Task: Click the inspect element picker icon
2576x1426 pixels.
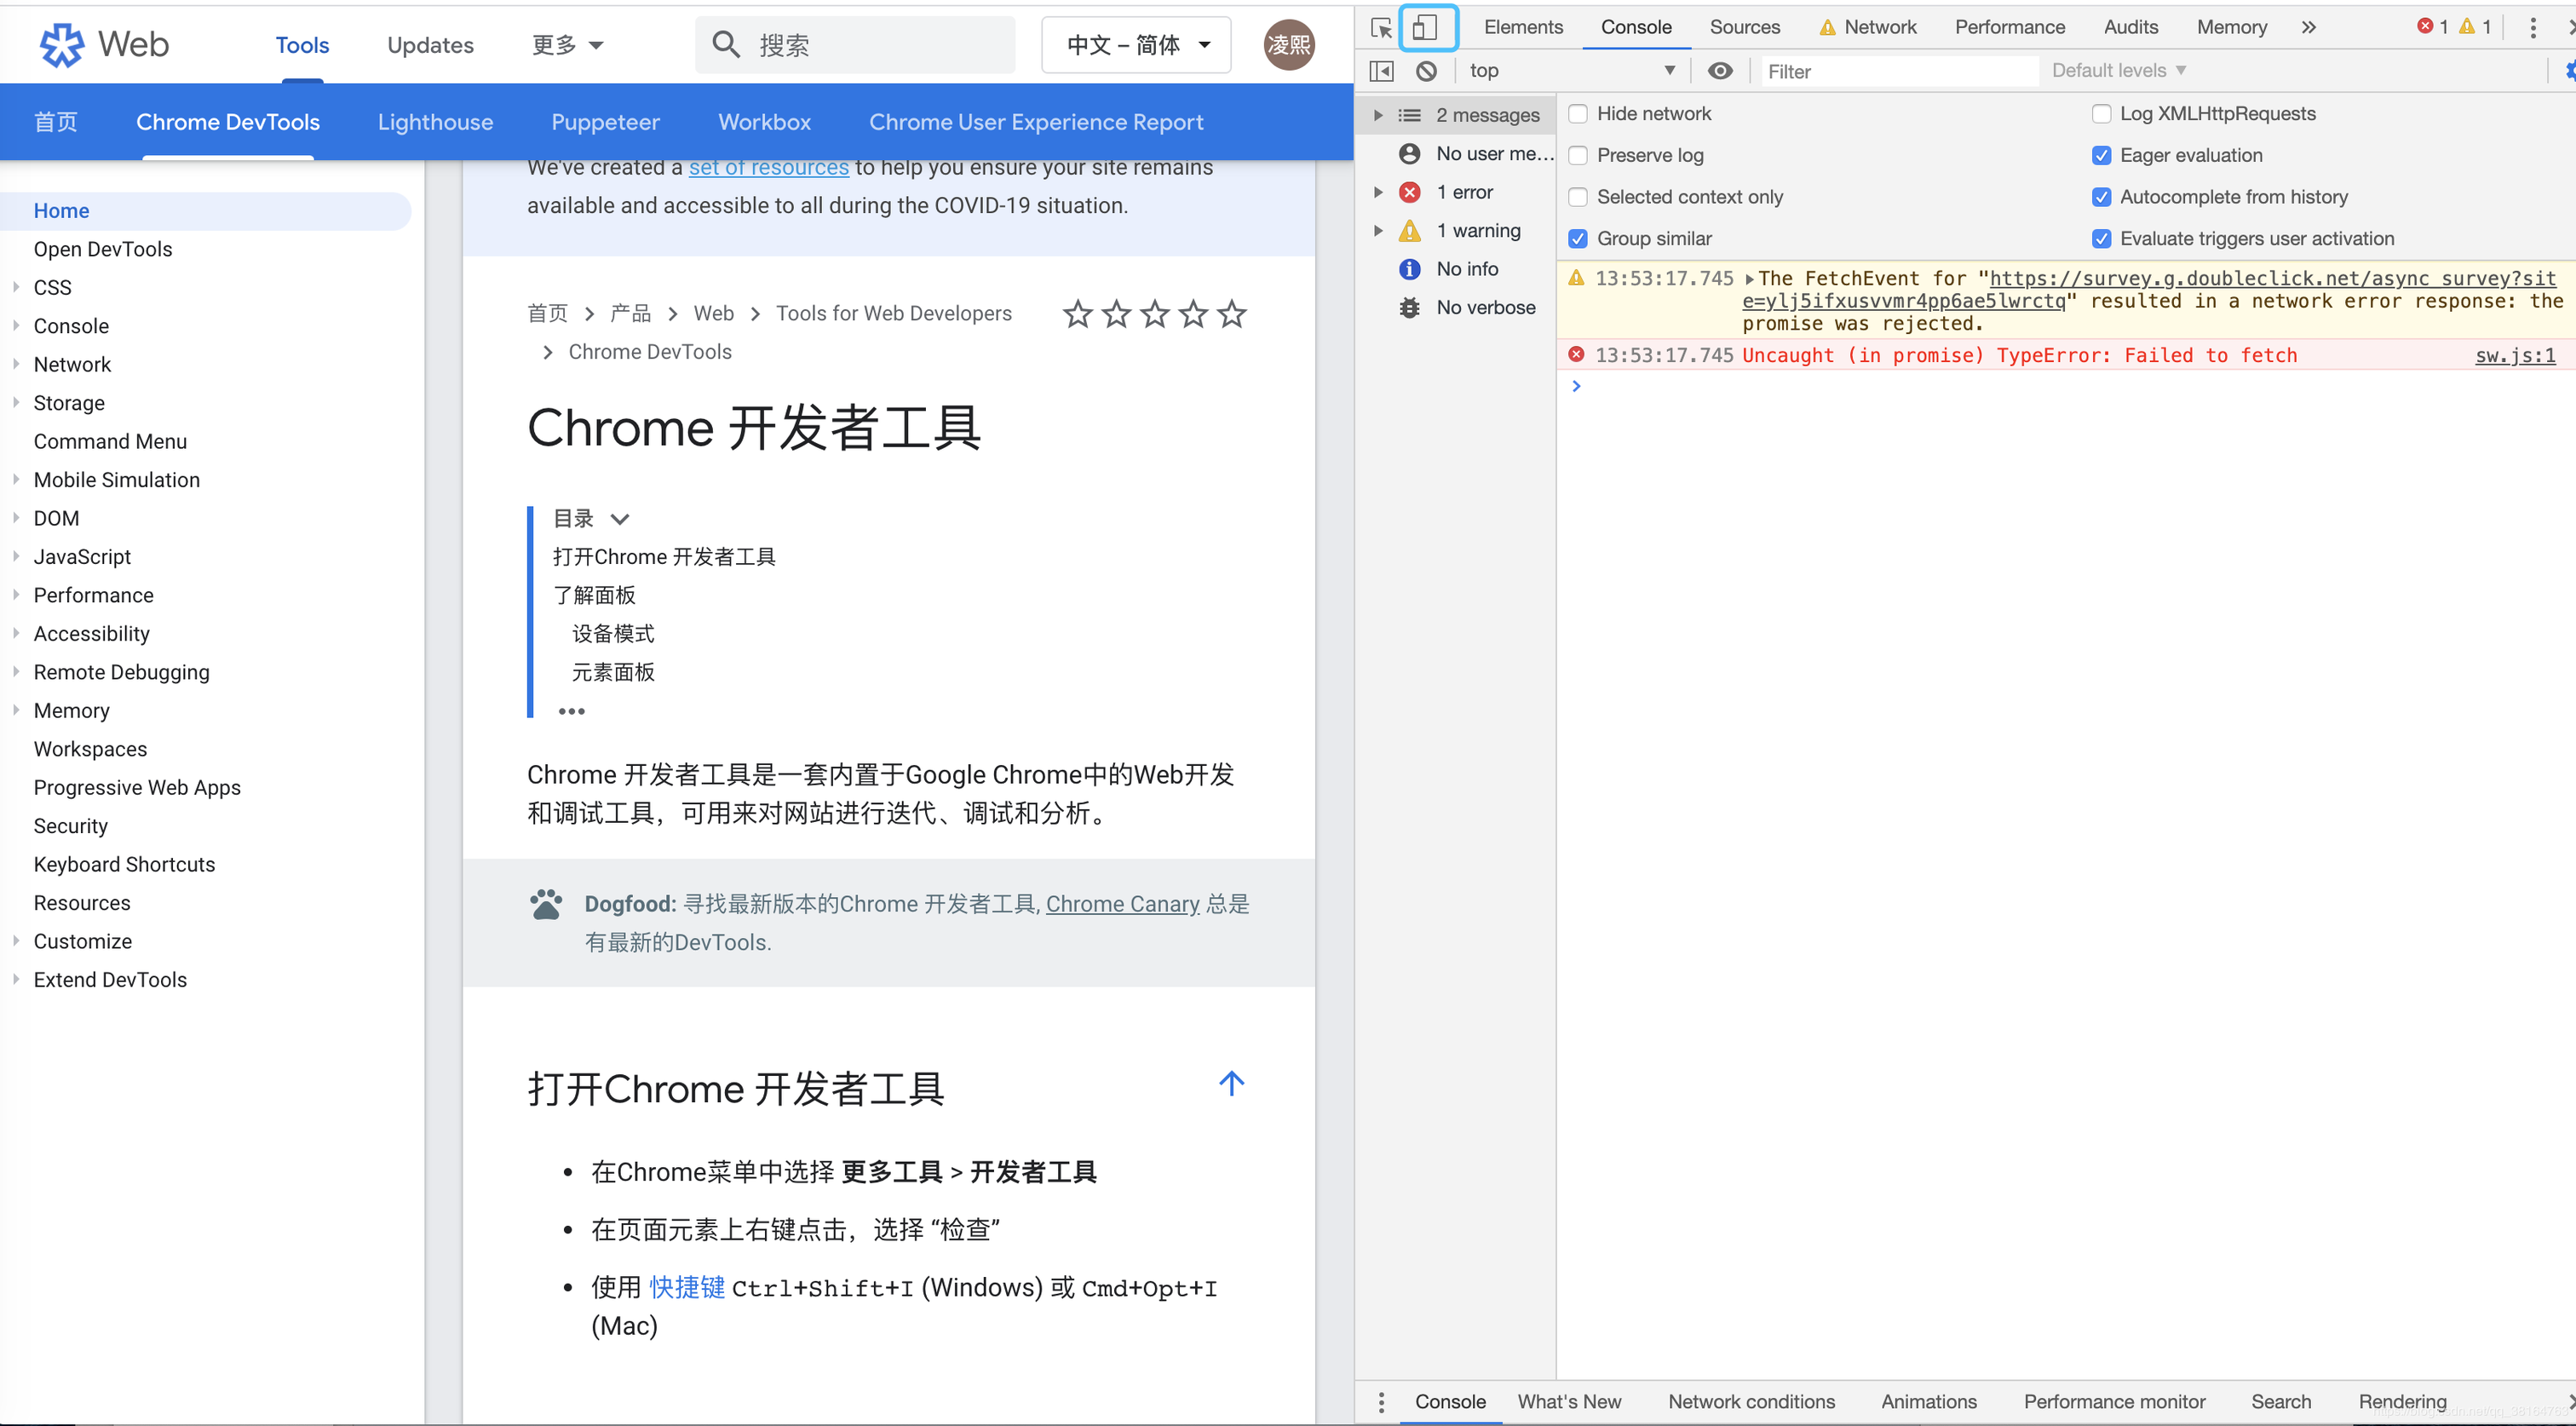Action: (x=1381, y=28)
